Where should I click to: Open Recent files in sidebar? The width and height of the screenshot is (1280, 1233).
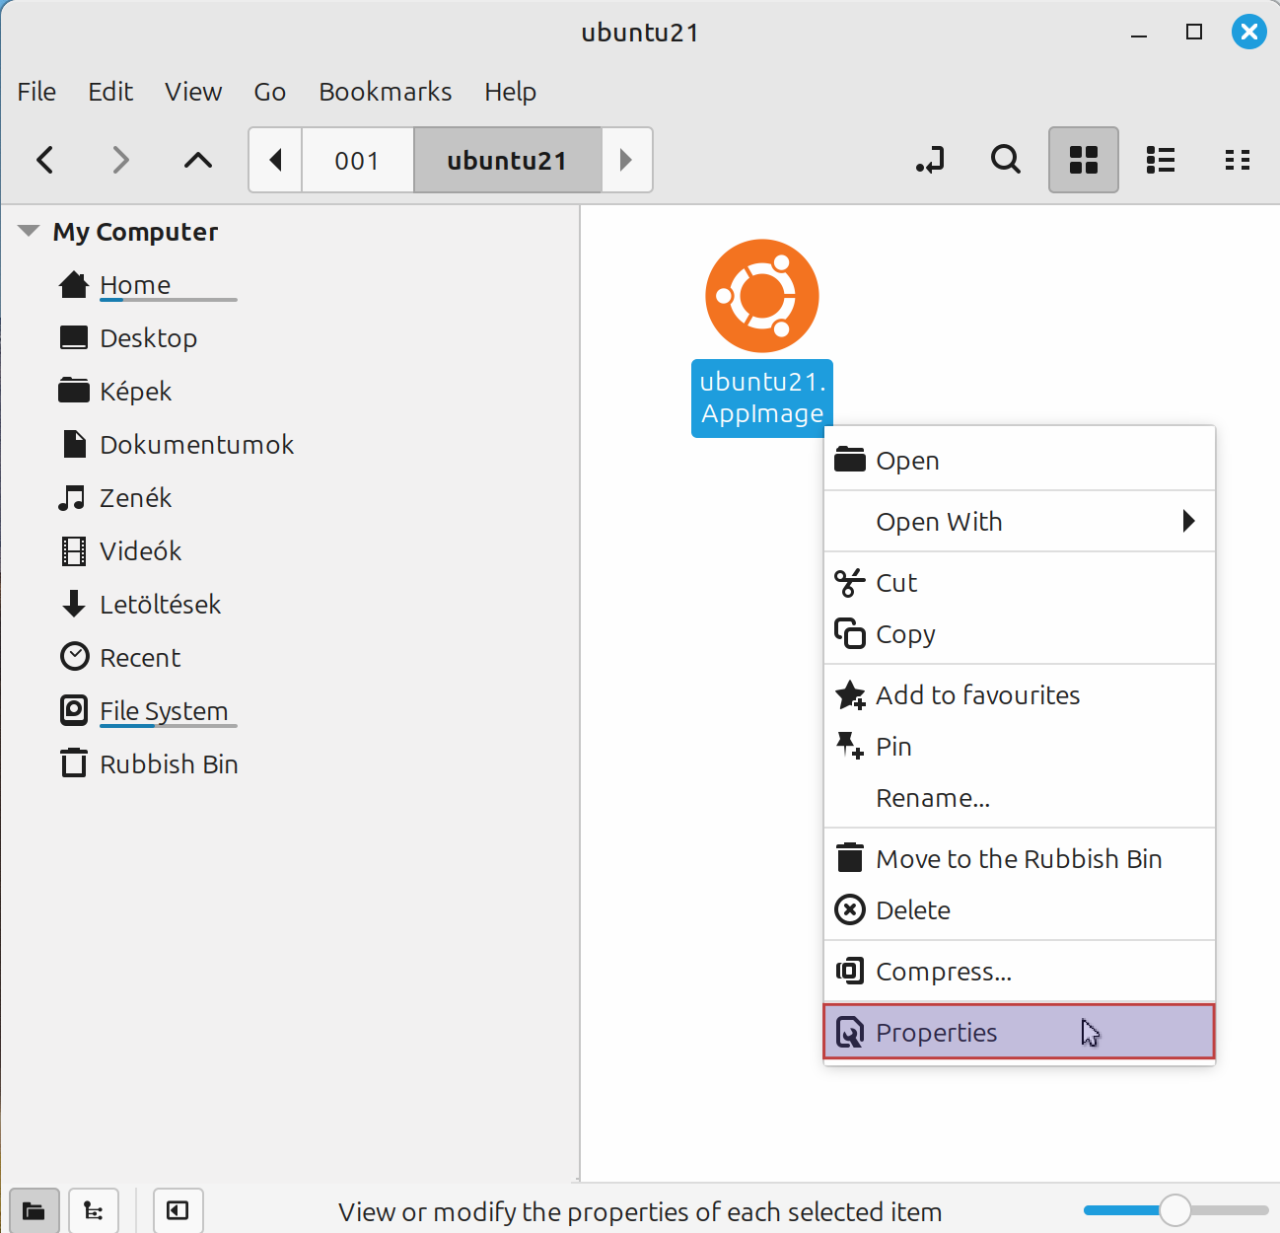(x=140, y=658)
